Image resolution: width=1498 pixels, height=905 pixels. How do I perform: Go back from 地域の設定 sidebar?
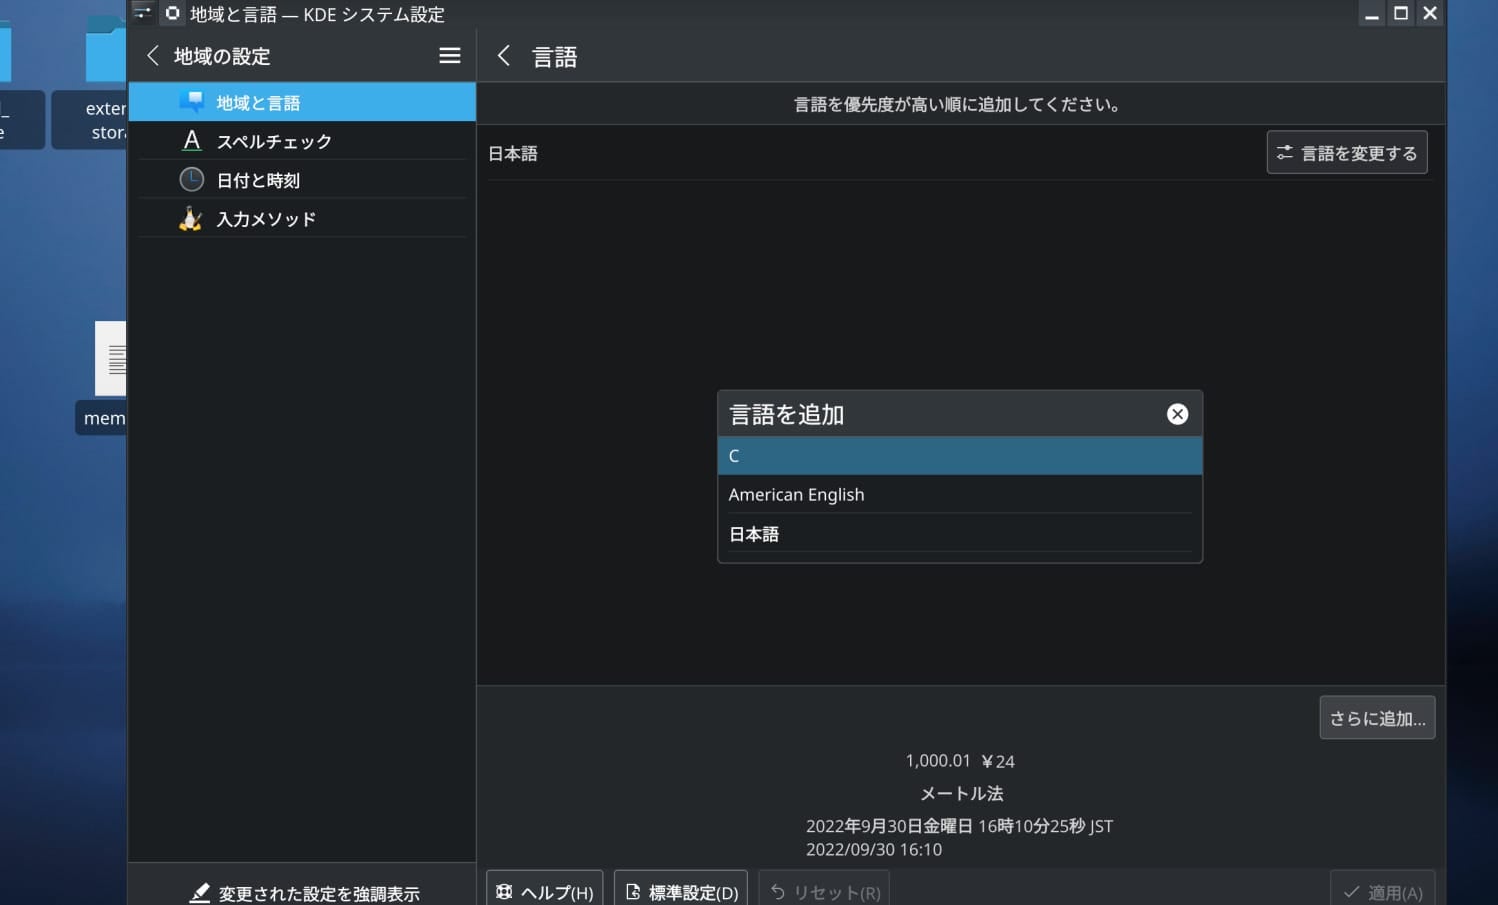[x=153, y=56]
